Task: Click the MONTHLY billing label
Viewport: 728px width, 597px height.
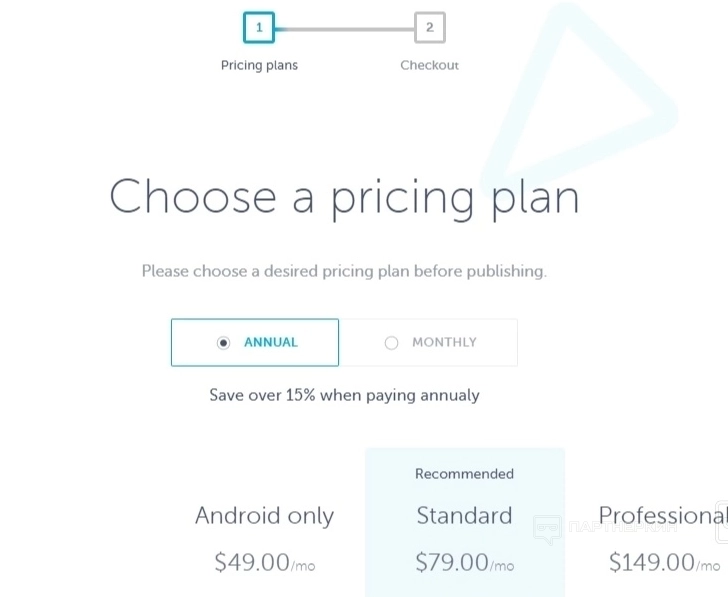Action: coord(444,342)
